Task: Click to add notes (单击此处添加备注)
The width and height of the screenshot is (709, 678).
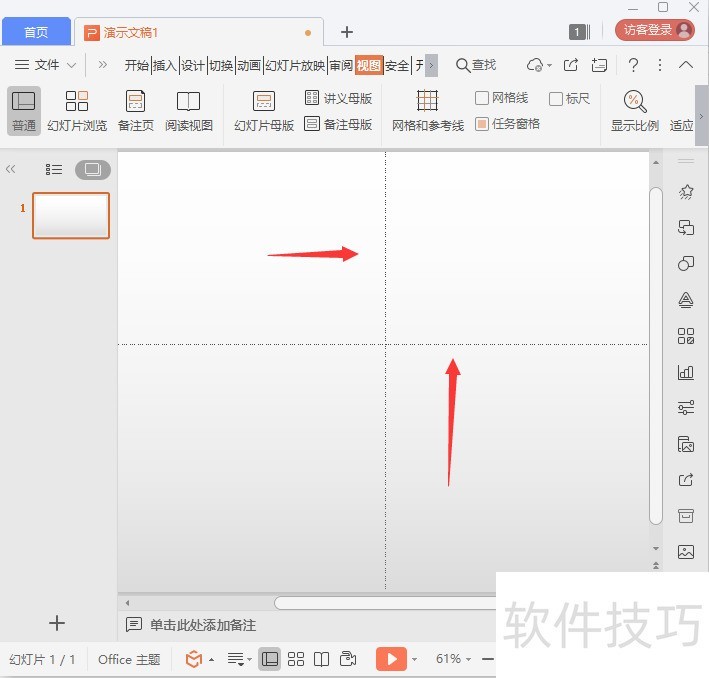Action: coord(203,625)
